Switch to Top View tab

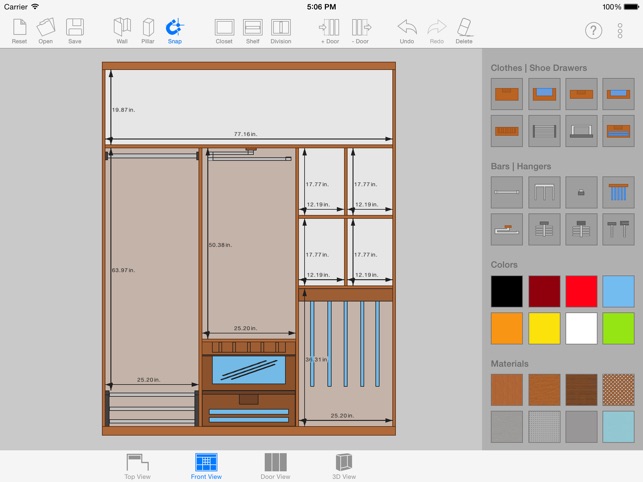(x=138, y=466)
